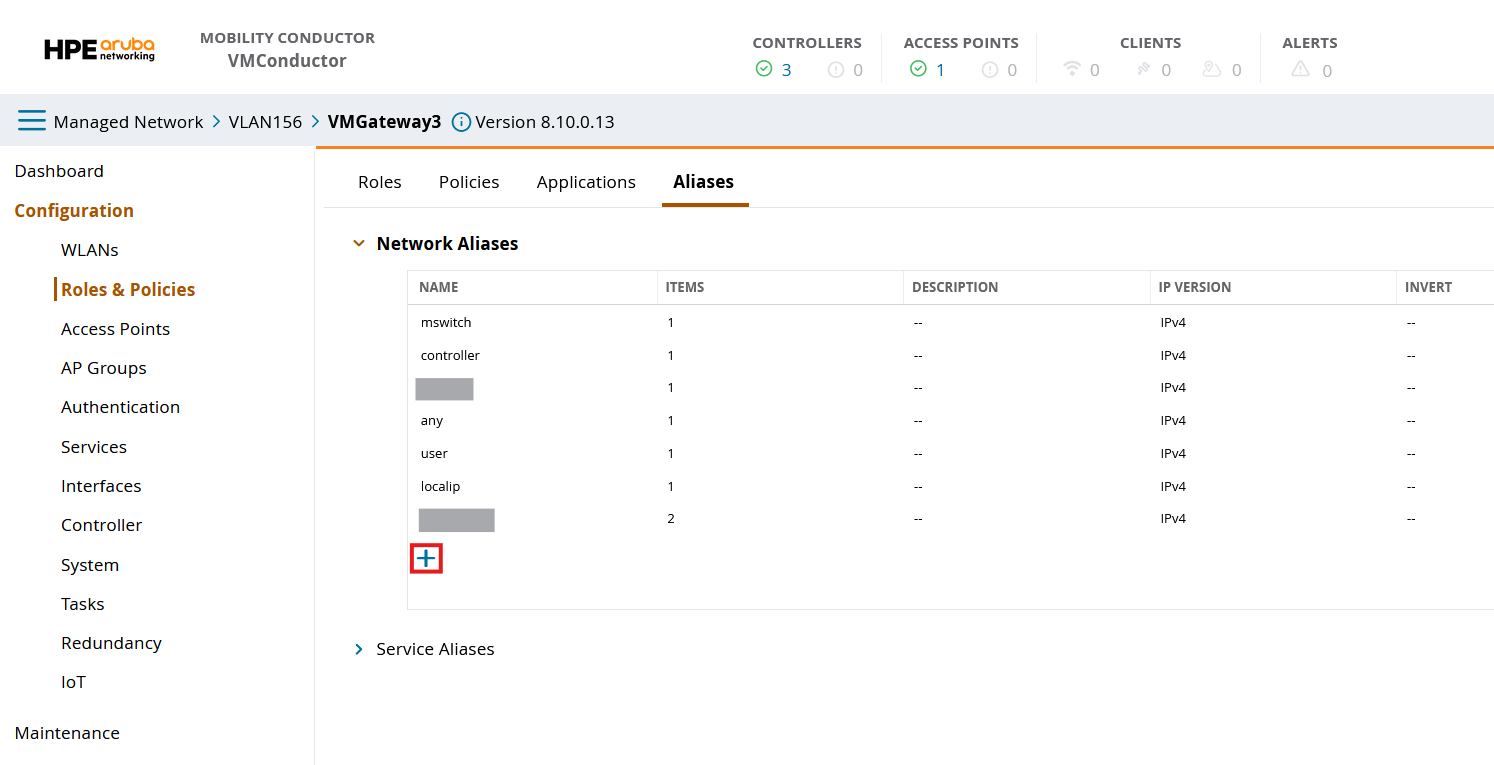Viewport: 1494px width, 765px height.
Task: Click the HPE Aruba Networking logo
Action: pyautogui.click(x=100, y=50)
